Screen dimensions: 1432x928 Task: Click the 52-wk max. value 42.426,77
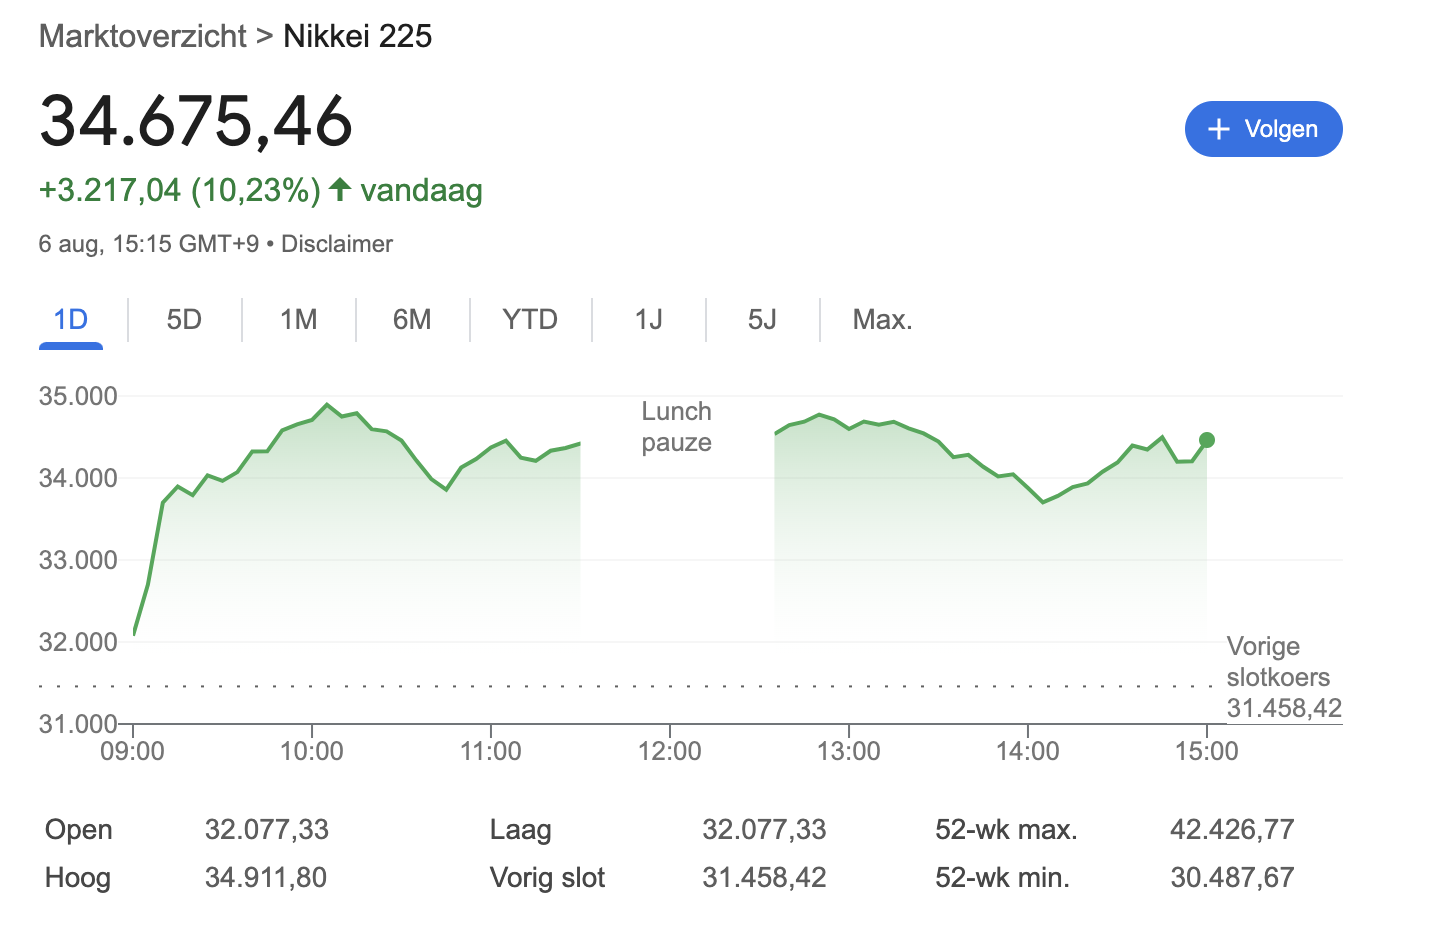1232,829
